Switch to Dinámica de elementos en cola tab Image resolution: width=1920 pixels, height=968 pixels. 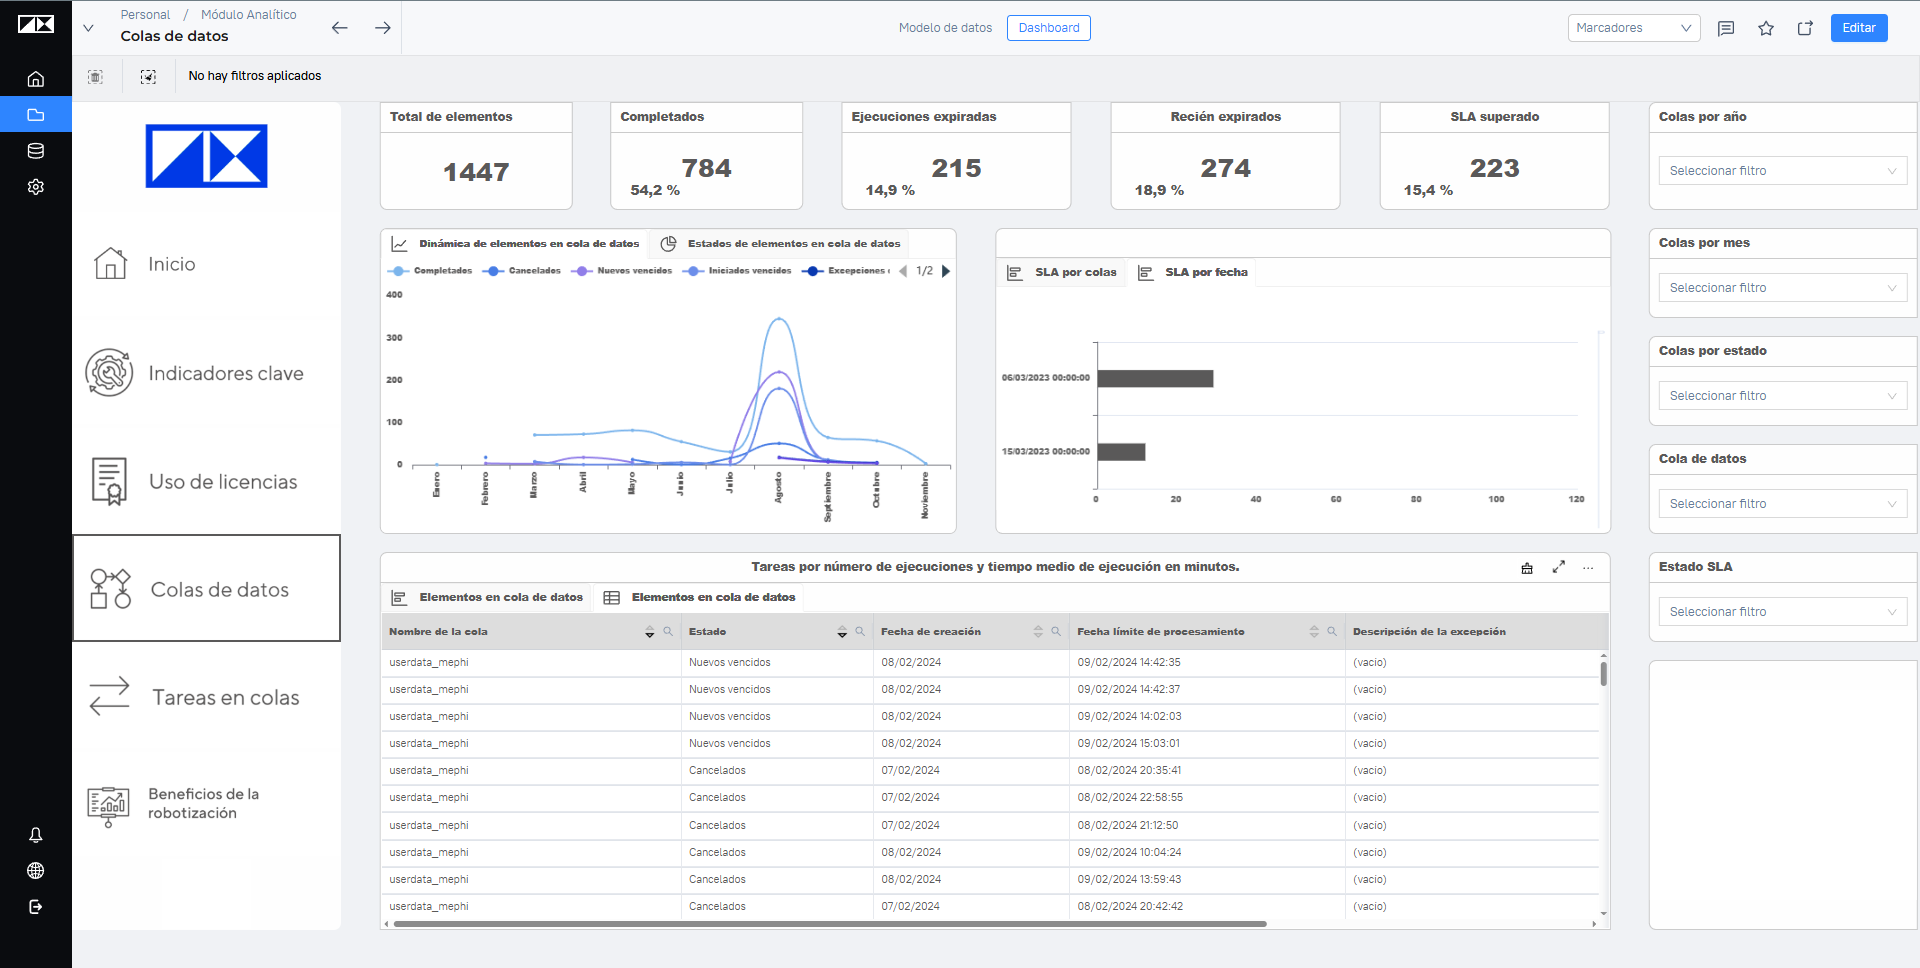[x=516, y=244]
